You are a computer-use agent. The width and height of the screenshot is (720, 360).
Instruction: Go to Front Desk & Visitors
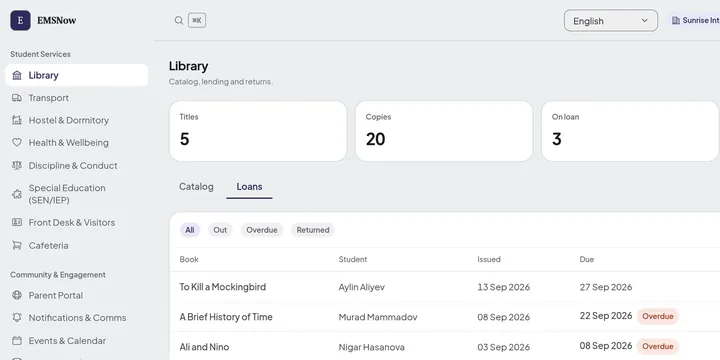click(77, 223)
